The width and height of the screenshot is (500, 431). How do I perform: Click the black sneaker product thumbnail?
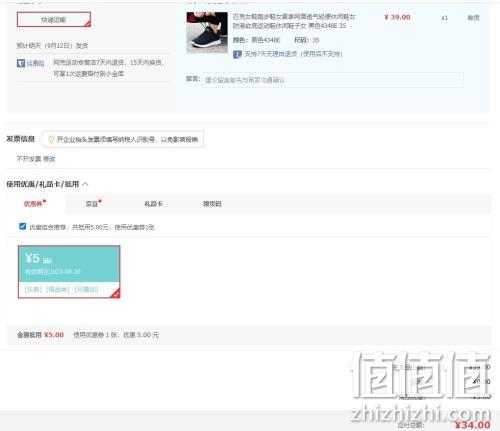(x=207, y=33)
